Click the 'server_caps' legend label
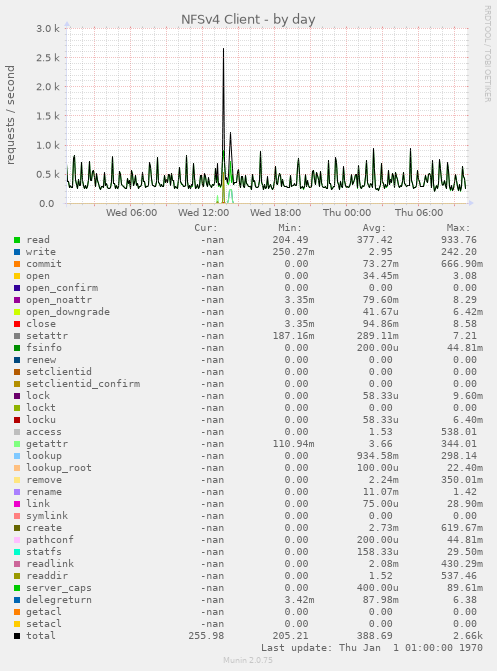The image size is (497, 671). pyautogui.click(x=59, y=588)
